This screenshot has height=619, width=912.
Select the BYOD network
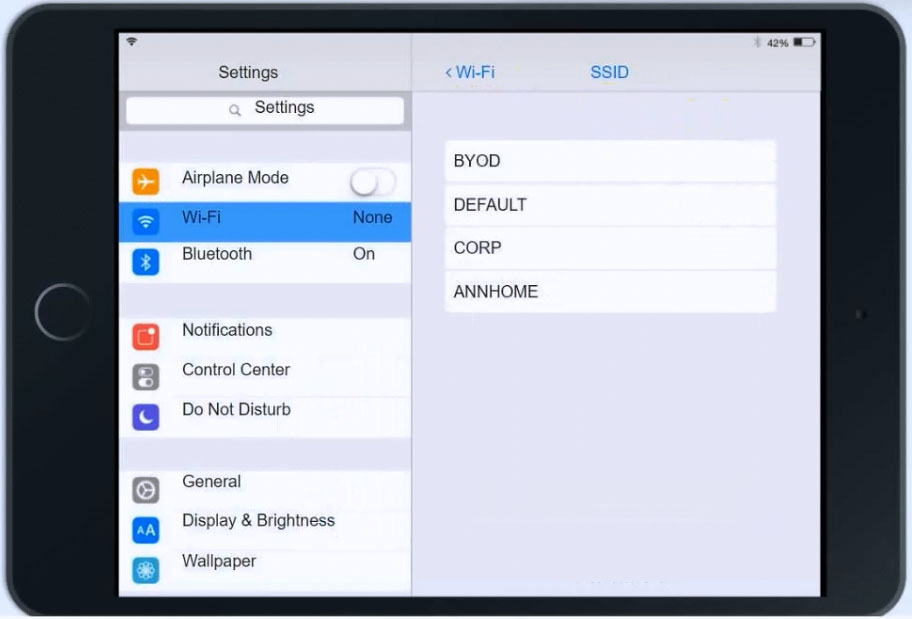coord(609,161)
